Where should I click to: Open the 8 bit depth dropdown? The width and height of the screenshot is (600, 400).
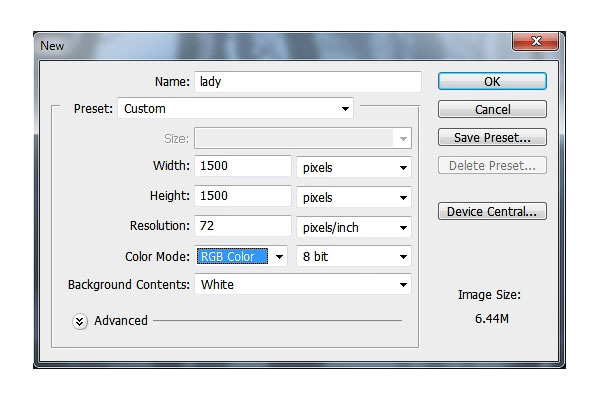tap(354, 256)
